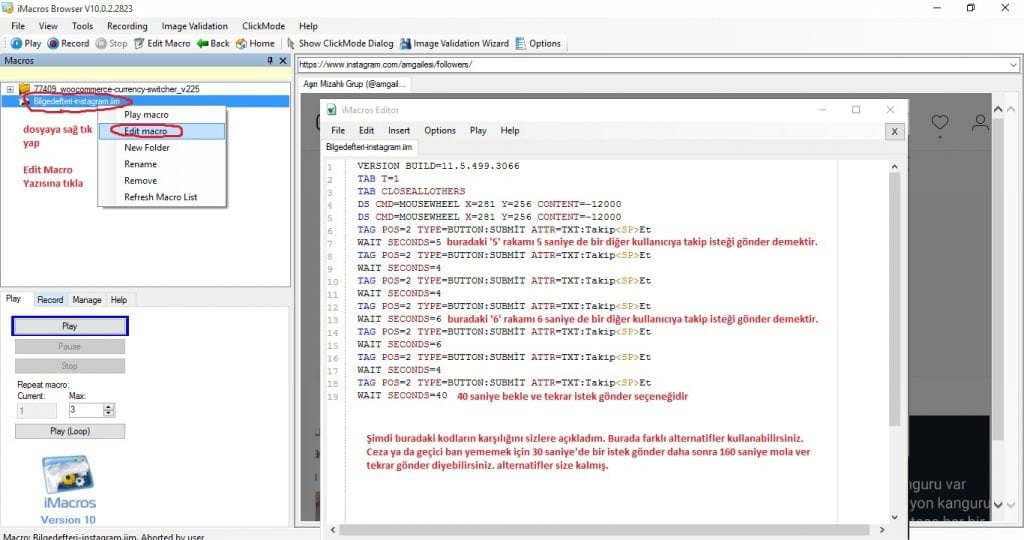Open the Options menu in iMacros Editor
1024x540 pixels.
[440, 131]
